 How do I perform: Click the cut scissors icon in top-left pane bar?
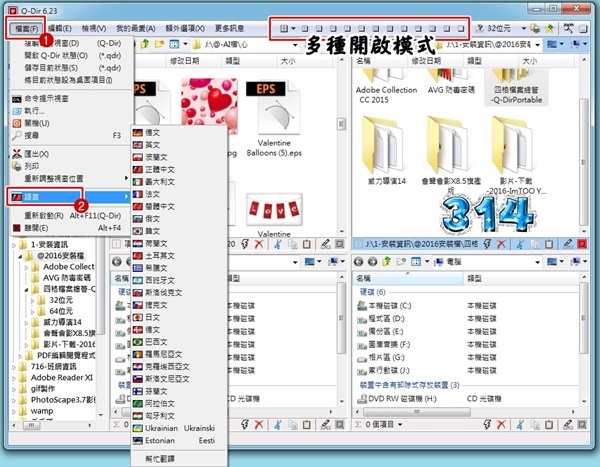click(278, 244)
